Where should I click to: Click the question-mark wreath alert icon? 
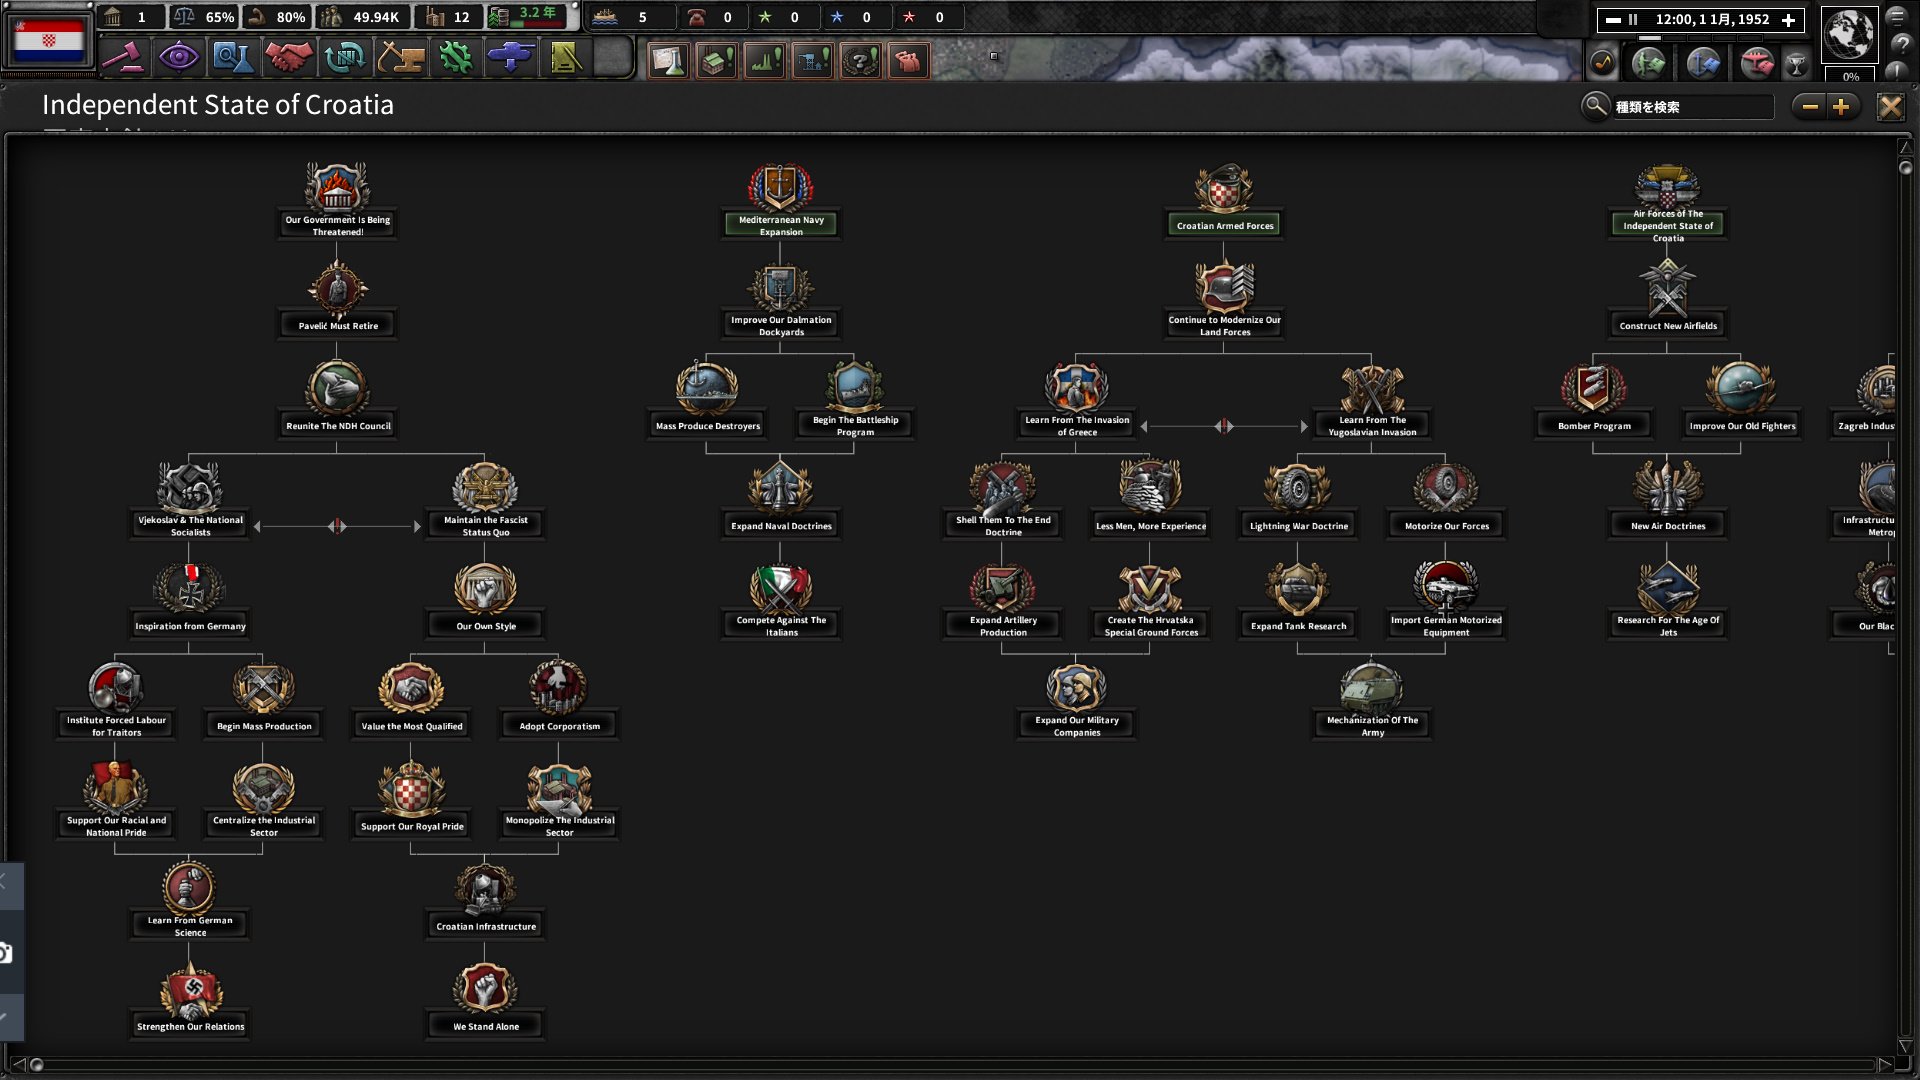click(860, 61)
